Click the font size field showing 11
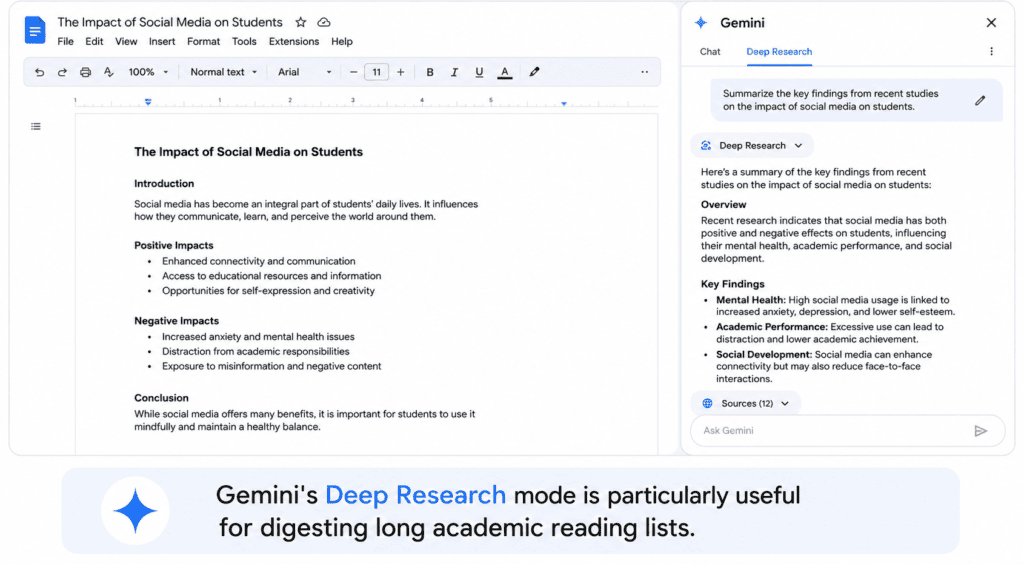Image resolution: width=1024 pixels, height=564 pixels. (x=377, y=72)
